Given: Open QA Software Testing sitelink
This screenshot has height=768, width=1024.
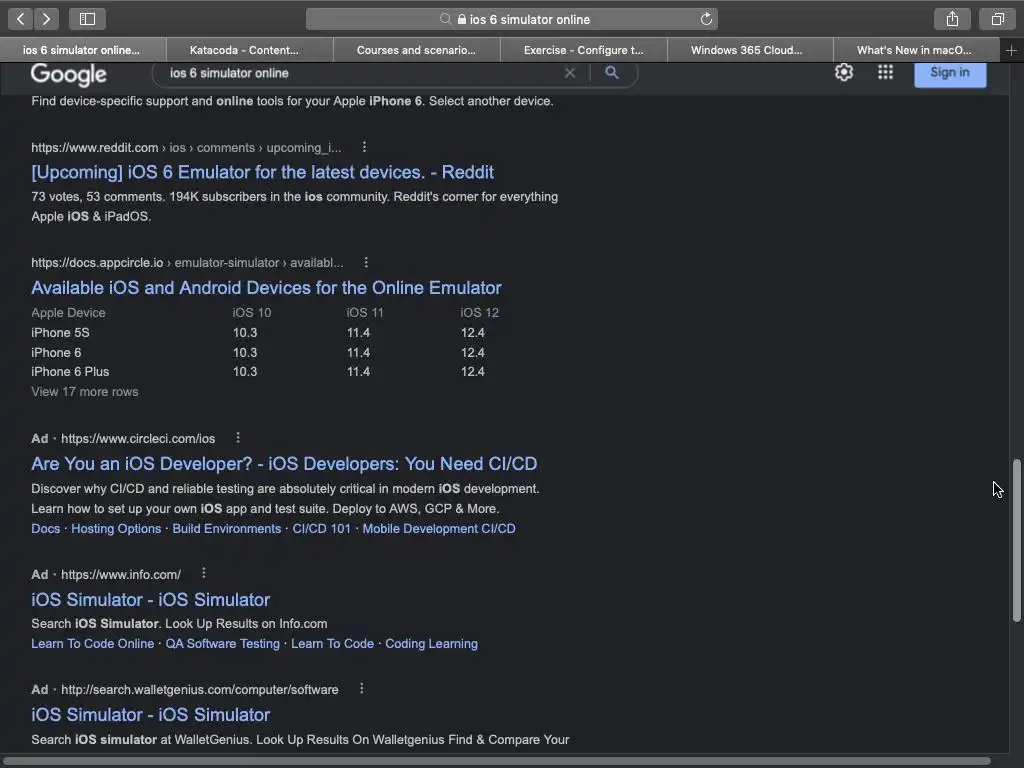Looking at the screenshot, I should [x=223, y=644].
